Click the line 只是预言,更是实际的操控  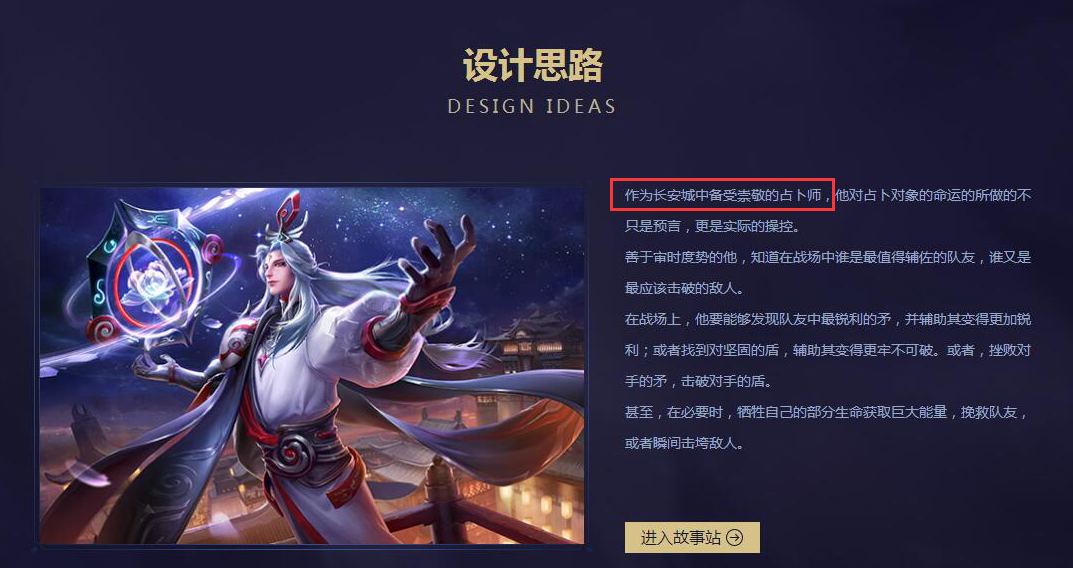[712, 226]
